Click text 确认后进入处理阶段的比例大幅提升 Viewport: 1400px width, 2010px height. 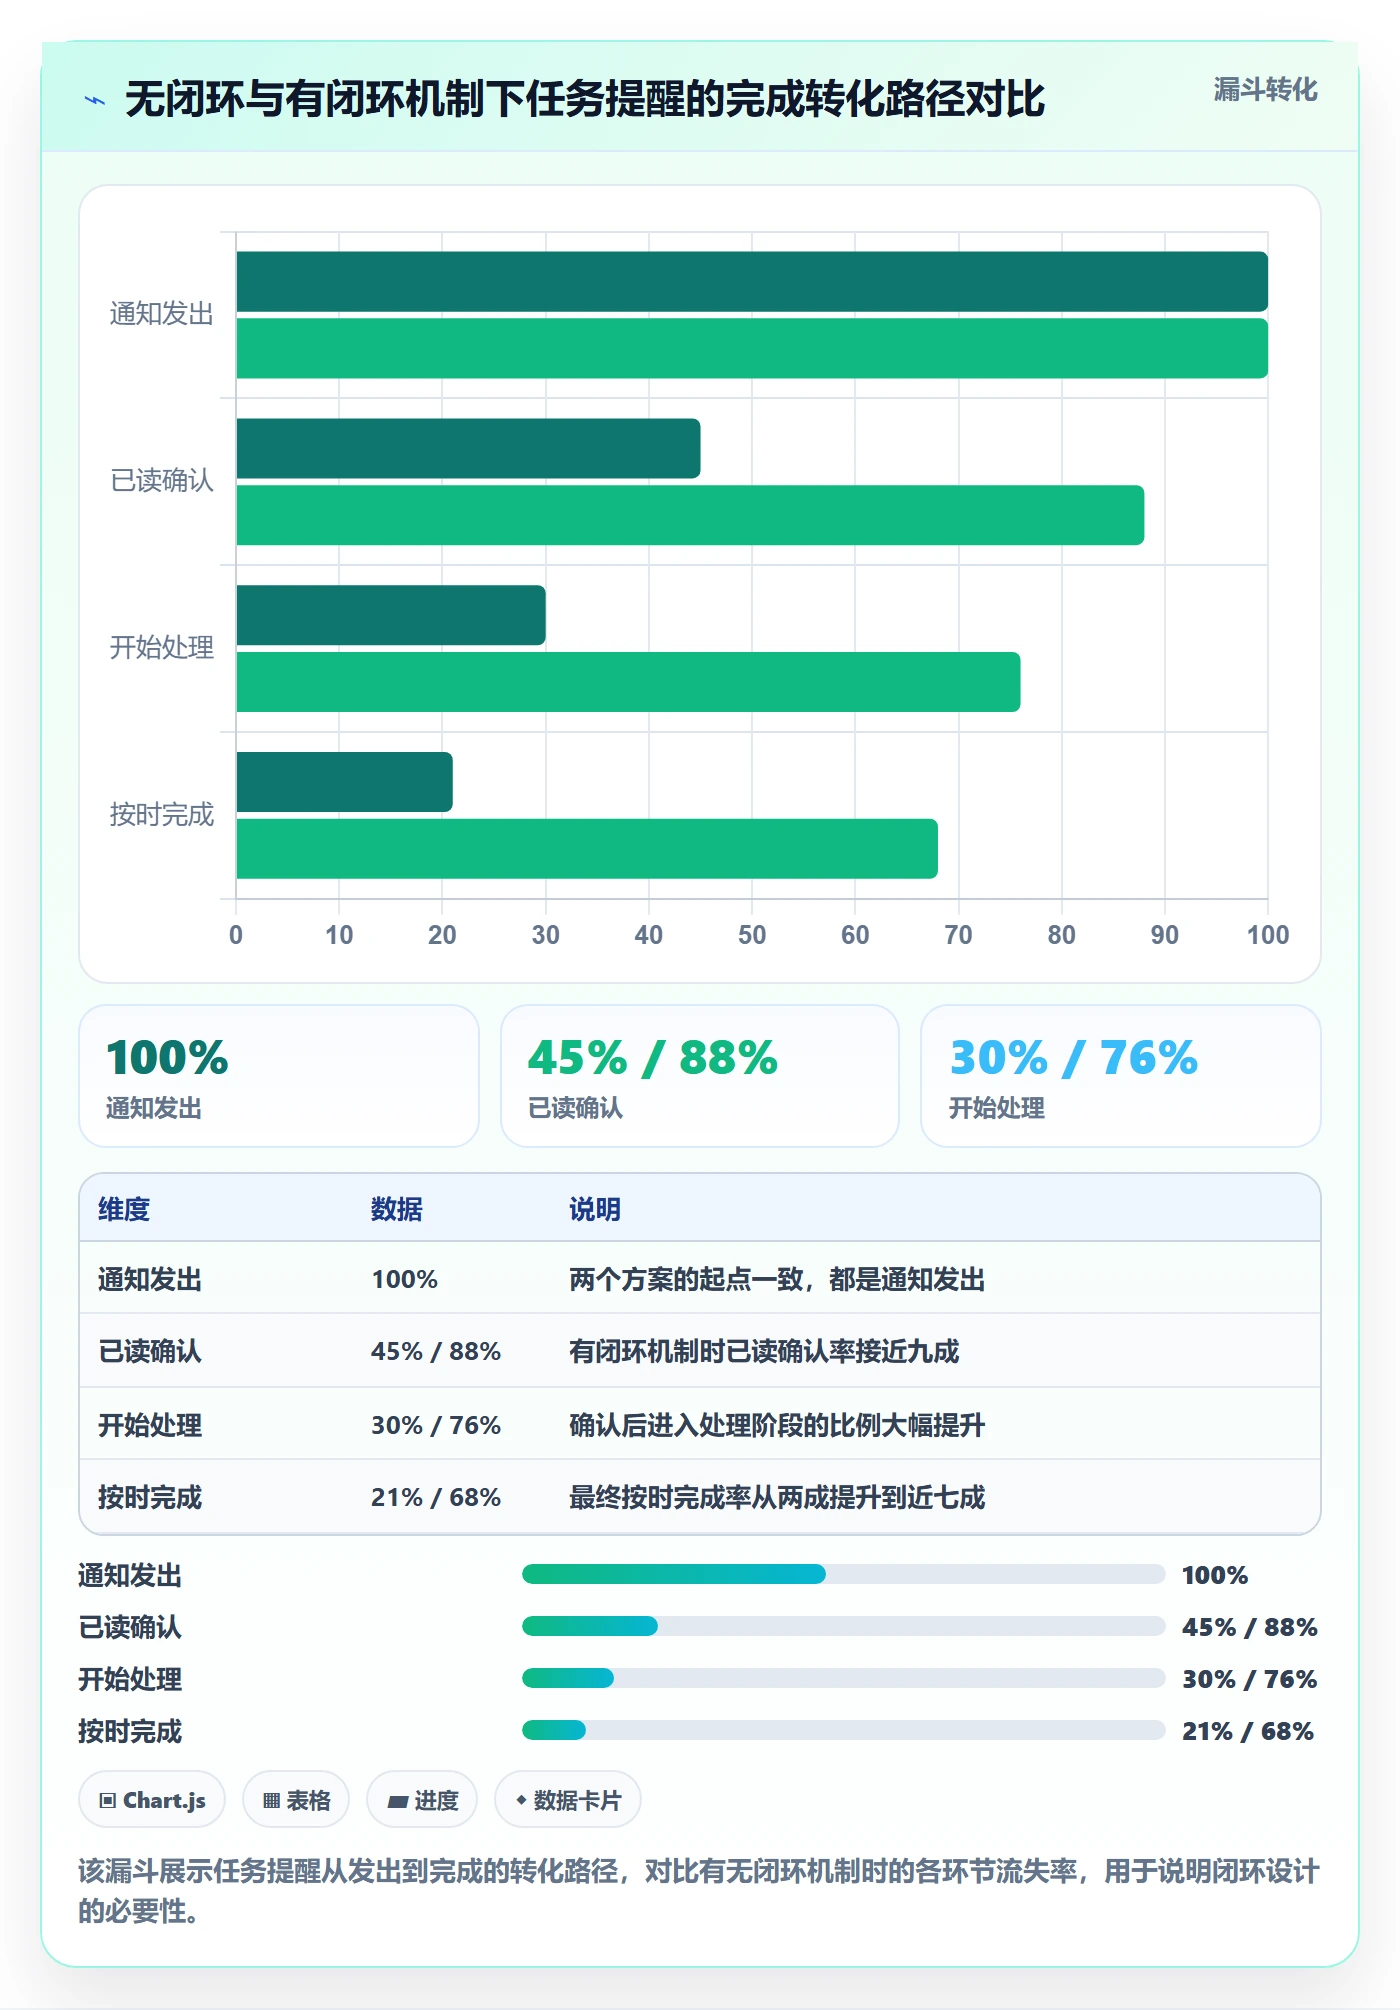tap(777, 1425)
